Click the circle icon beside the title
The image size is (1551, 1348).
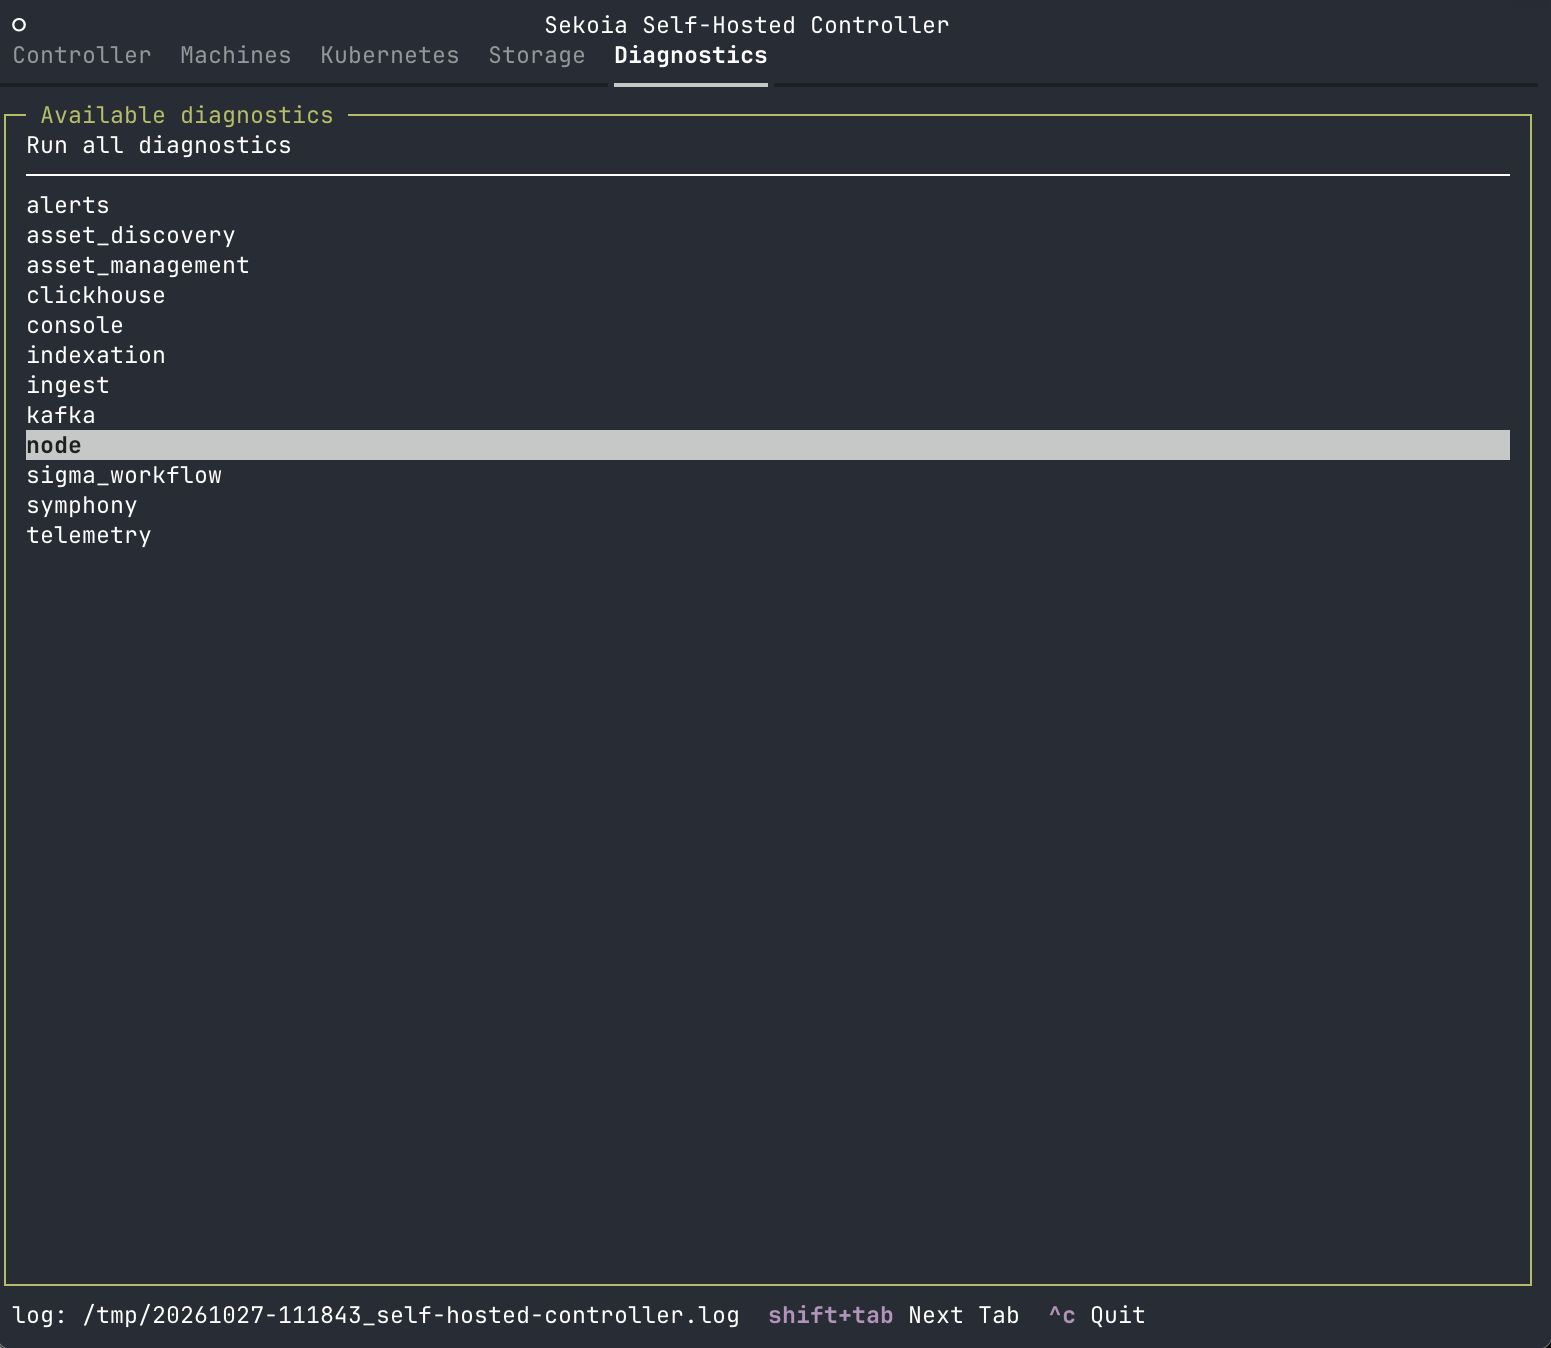click(19, 25)
